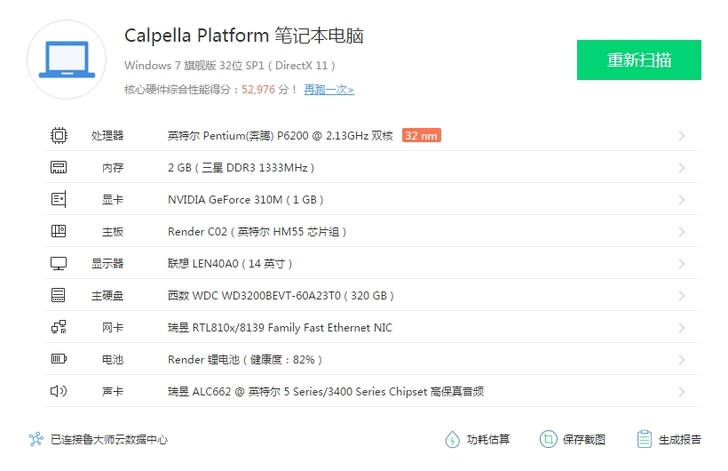Screen dimensions: 728x471
Task: Click 保存截图 to save screenshot
Action: [573, 439]
